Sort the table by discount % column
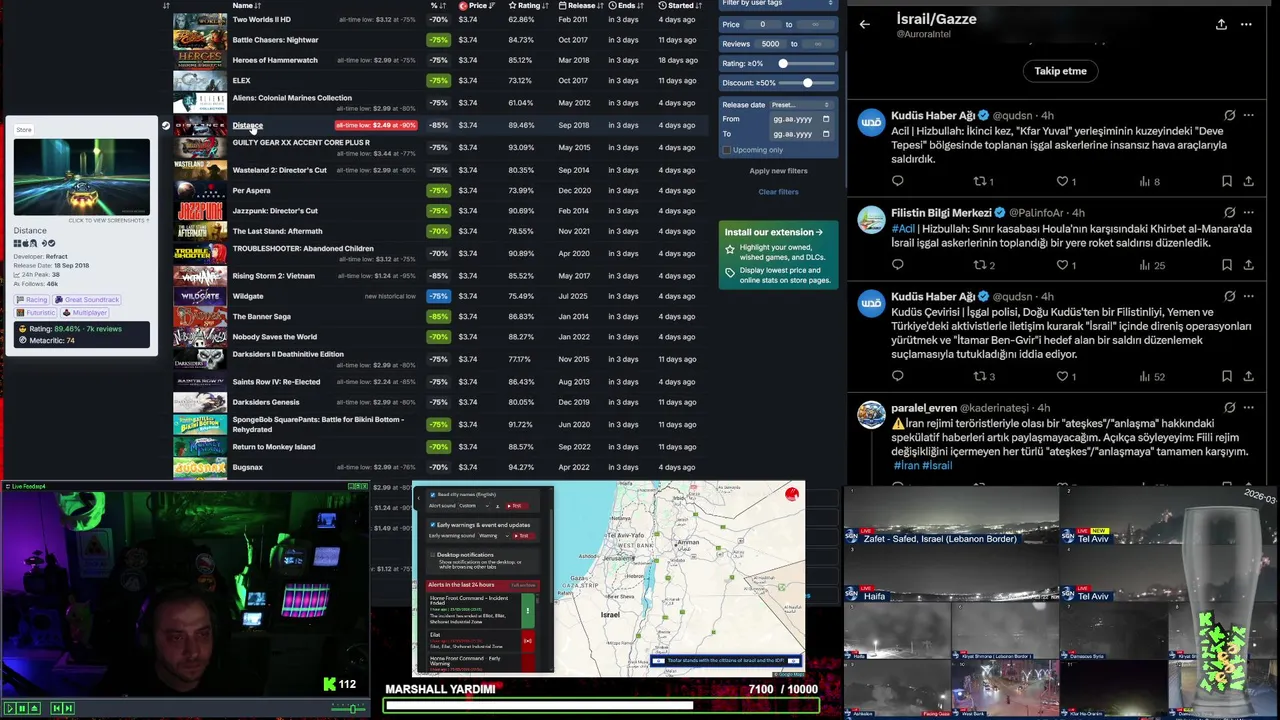The width and height of the screenshot is (1280, 720). coord(438,6)
